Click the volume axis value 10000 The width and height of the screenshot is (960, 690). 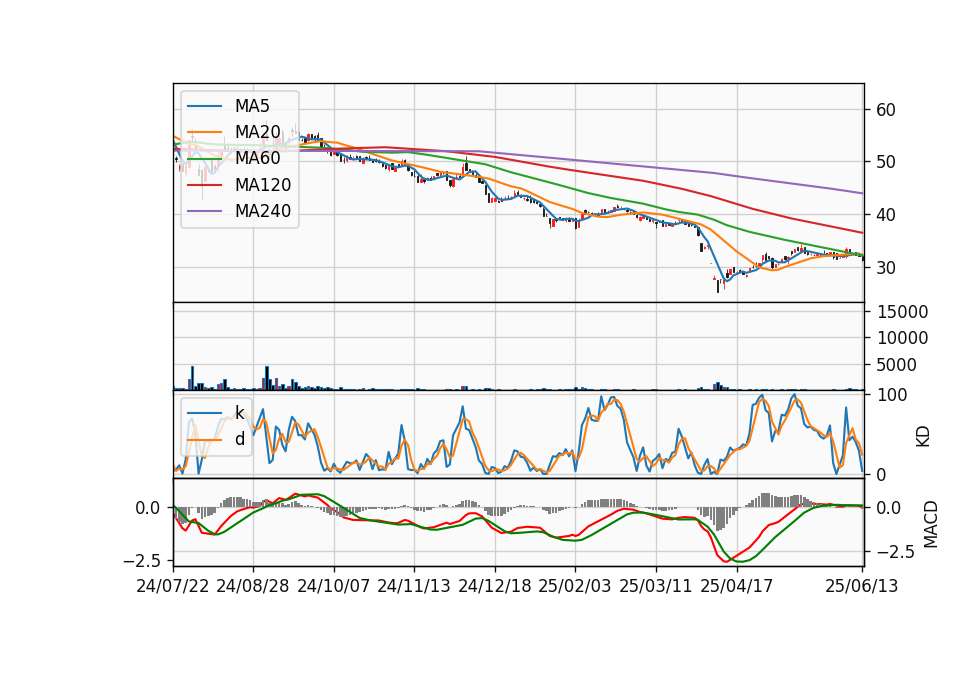pos(902,338)
